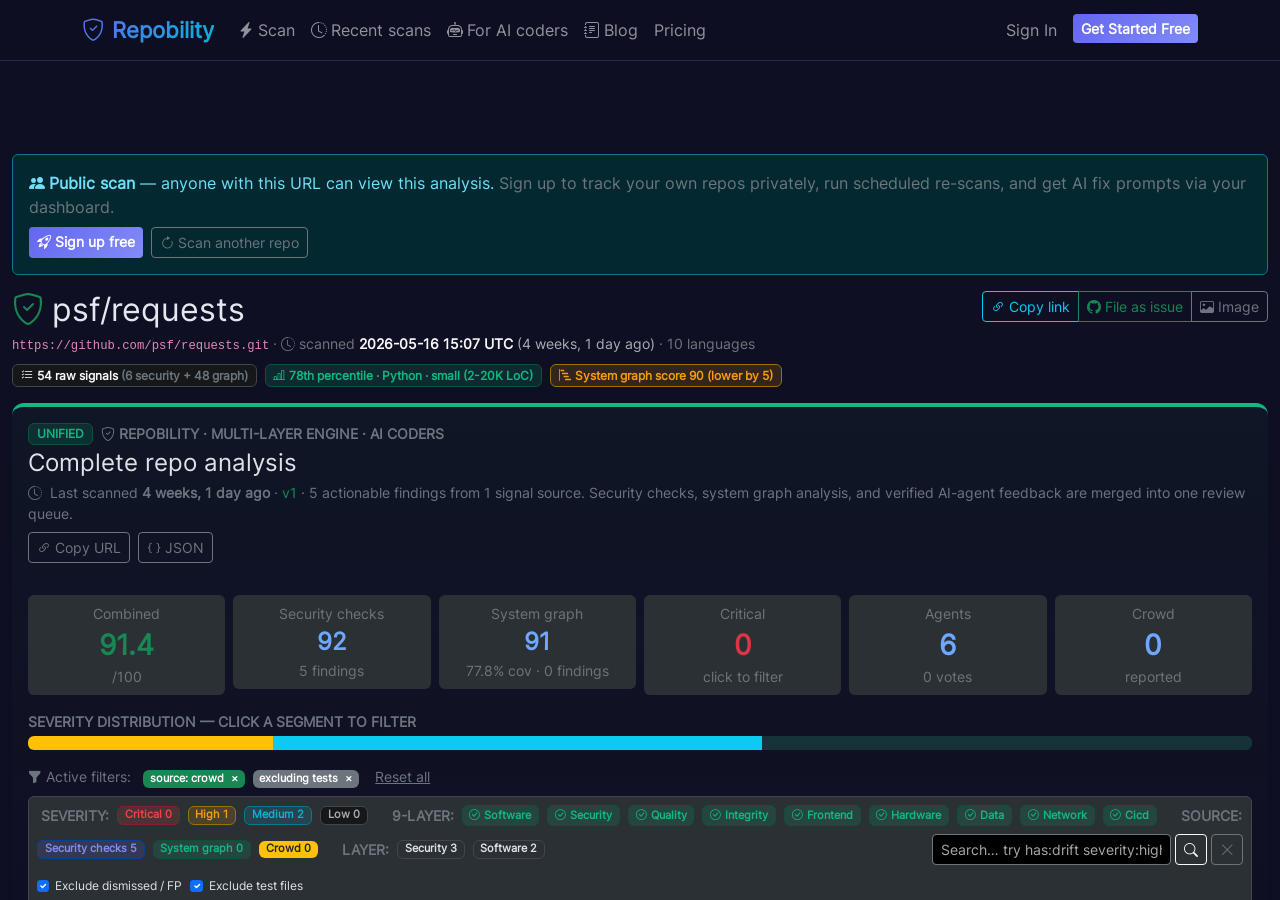This screenshot has height=900, width=1280.
Task: Filter by the cyan severity bar segment
Action: point(517,743)
